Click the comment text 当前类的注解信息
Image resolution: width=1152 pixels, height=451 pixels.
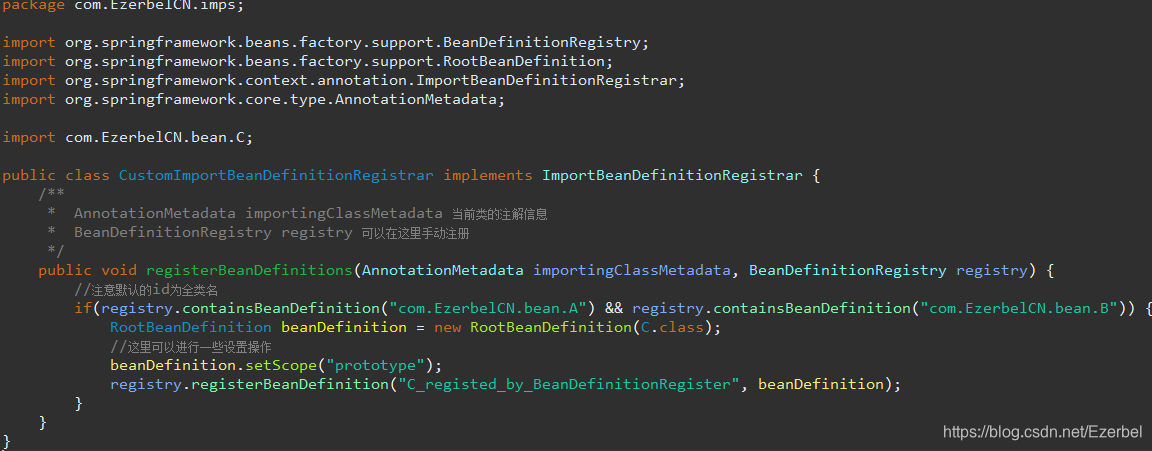click(500, 214)
